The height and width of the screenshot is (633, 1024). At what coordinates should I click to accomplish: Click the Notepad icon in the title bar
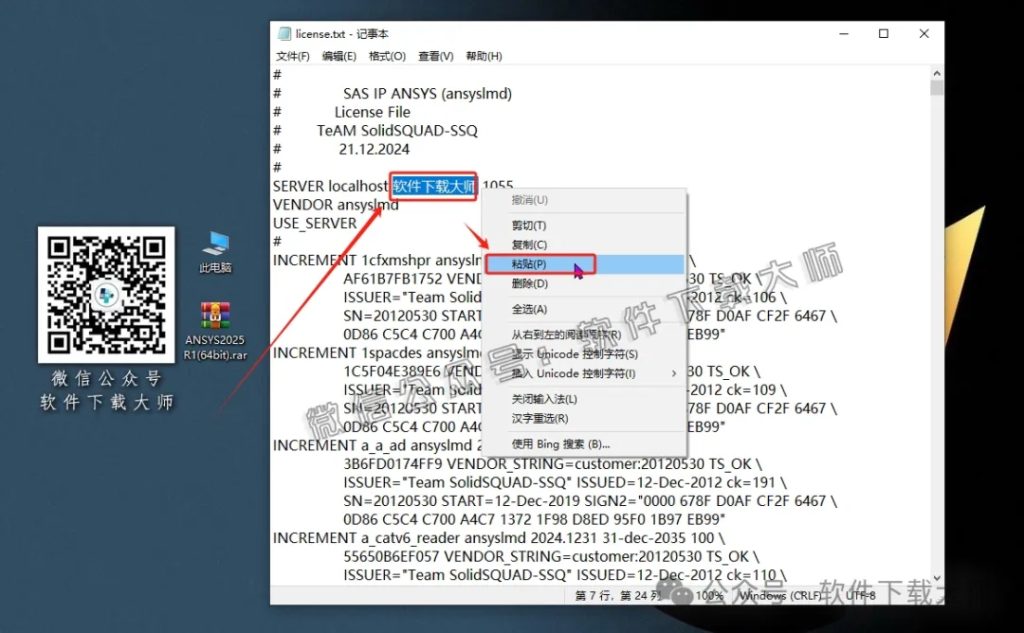click(283, 33)
